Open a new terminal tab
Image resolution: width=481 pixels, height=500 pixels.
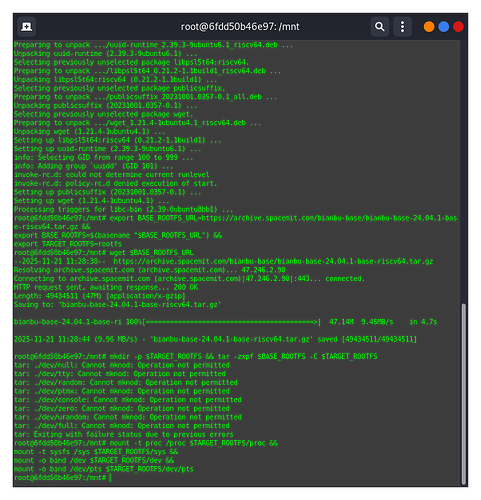pyautogui.click(x=26, y=27)
